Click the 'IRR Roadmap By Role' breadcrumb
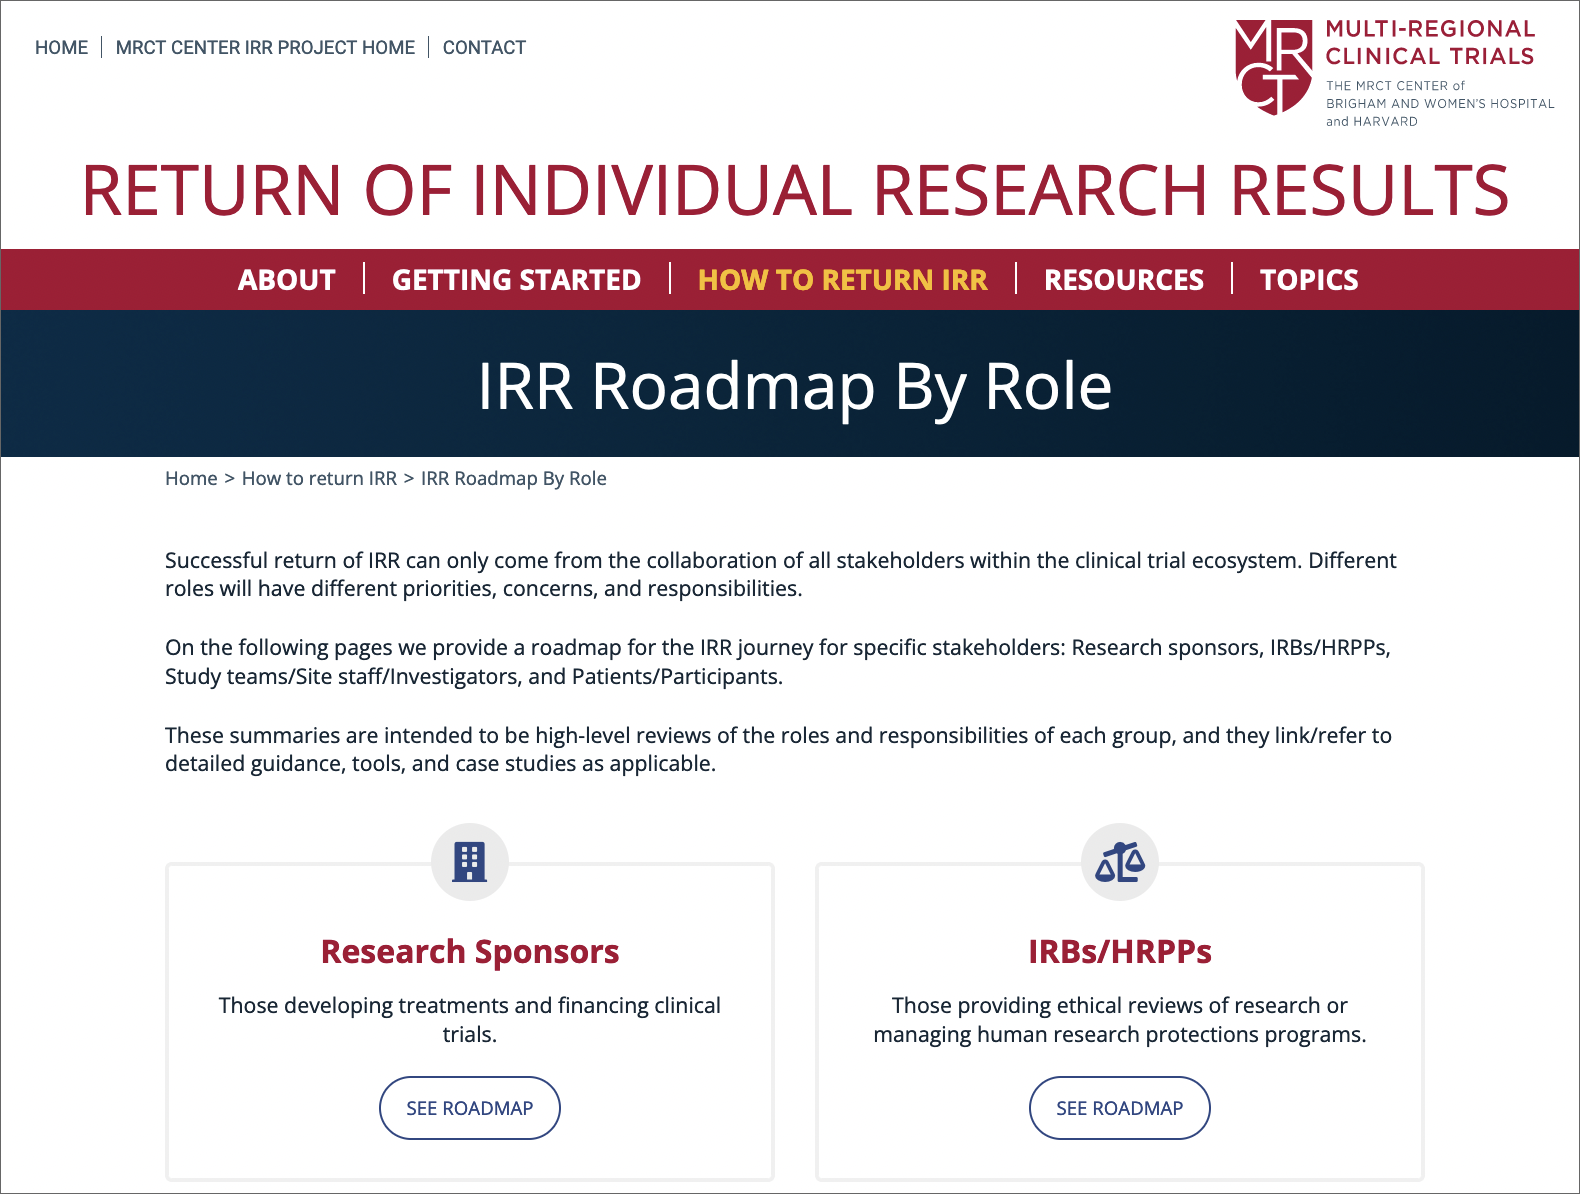The height and width of the screenshot is (1194, 1580). [x=513, y=478]
